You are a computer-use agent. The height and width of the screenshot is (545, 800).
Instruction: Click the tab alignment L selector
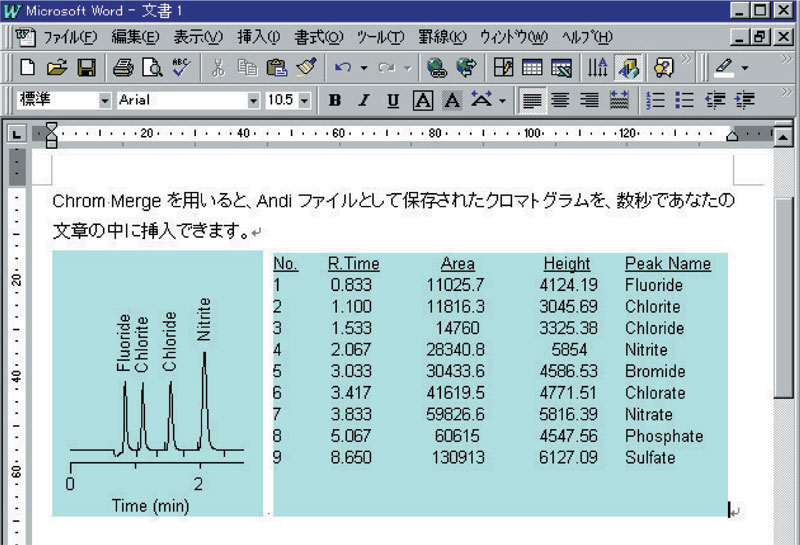pos(17,134)
